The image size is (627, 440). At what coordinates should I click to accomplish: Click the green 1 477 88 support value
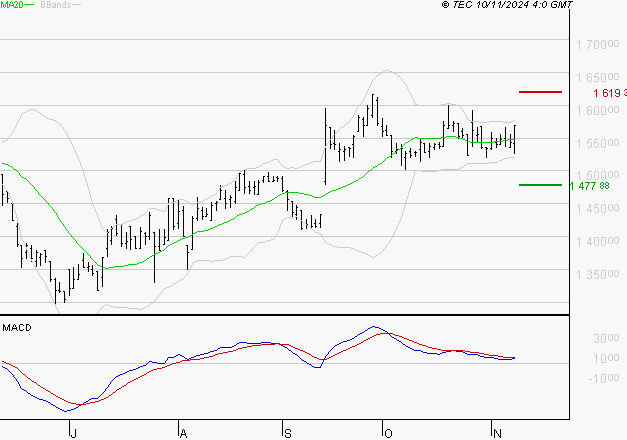[x=589, y=186]
